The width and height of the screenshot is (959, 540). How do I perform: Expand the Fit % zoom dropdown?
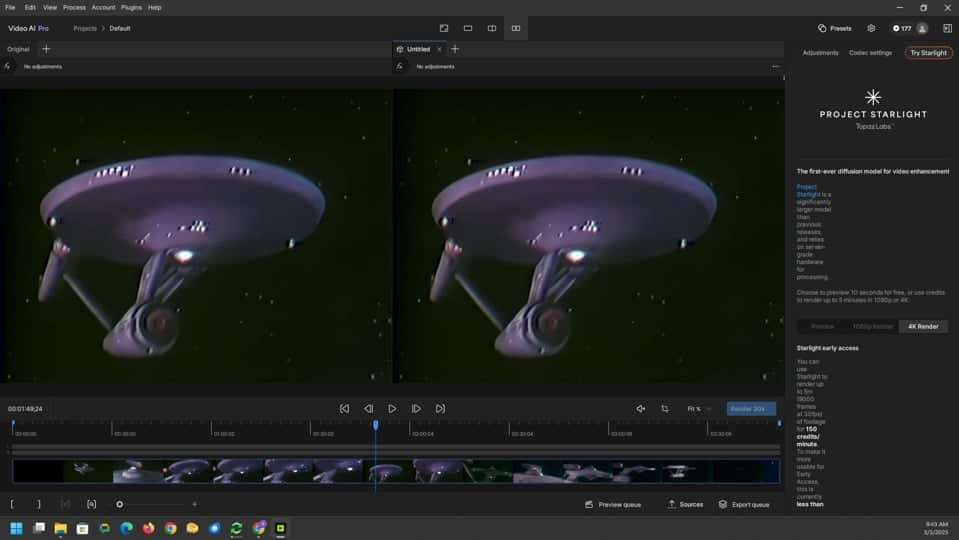698,409
